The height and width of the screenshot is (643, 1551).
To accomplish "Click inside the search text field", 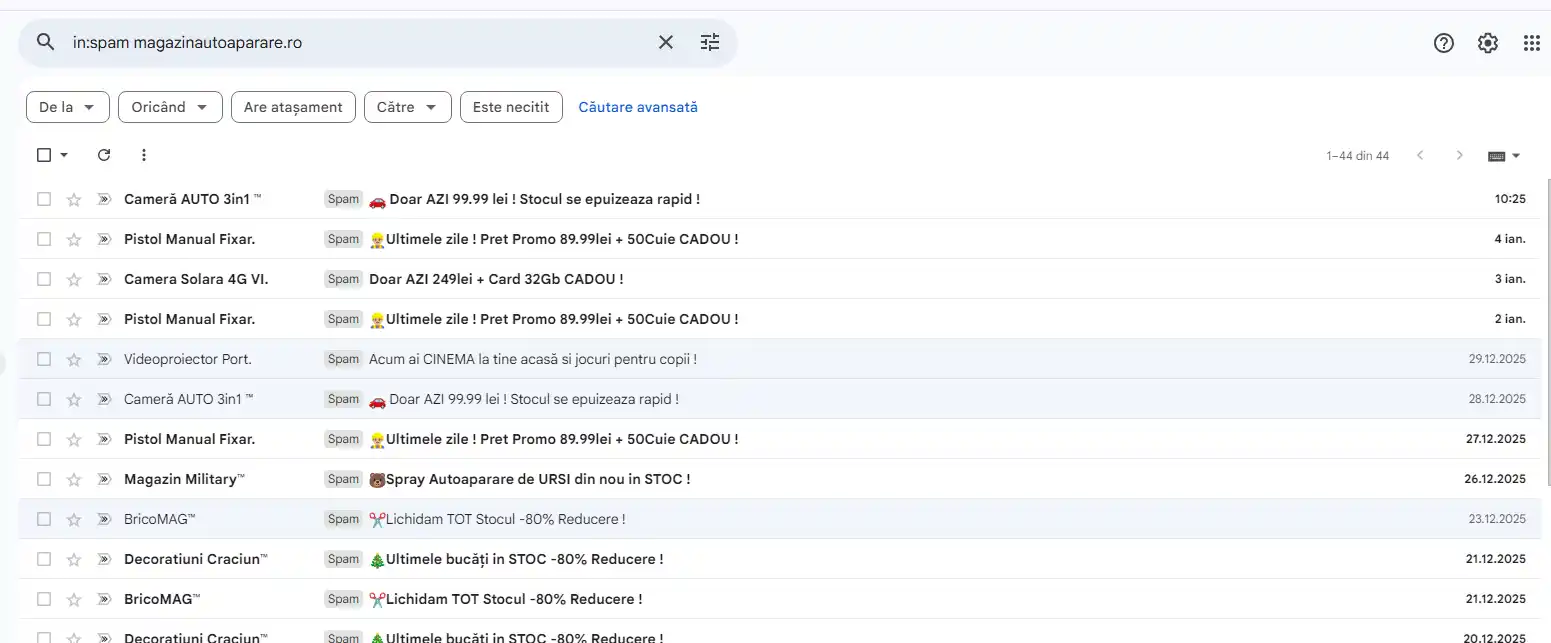I will (x=350, y=42).
